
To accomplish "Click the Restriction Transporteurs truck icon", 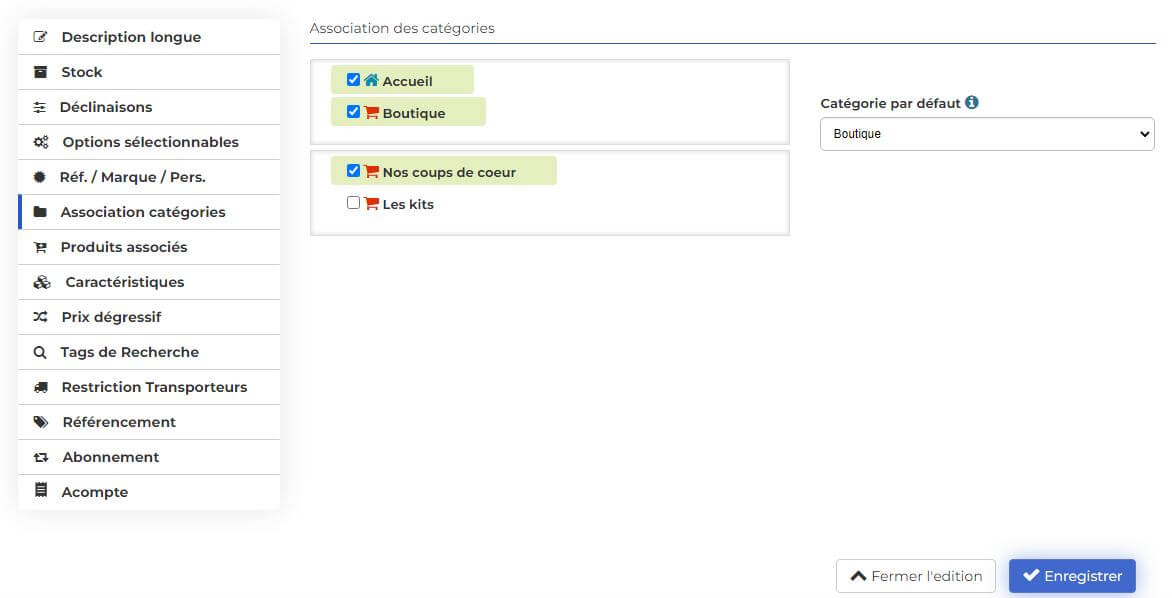I will pyautogui.click(x=41, y=387).
